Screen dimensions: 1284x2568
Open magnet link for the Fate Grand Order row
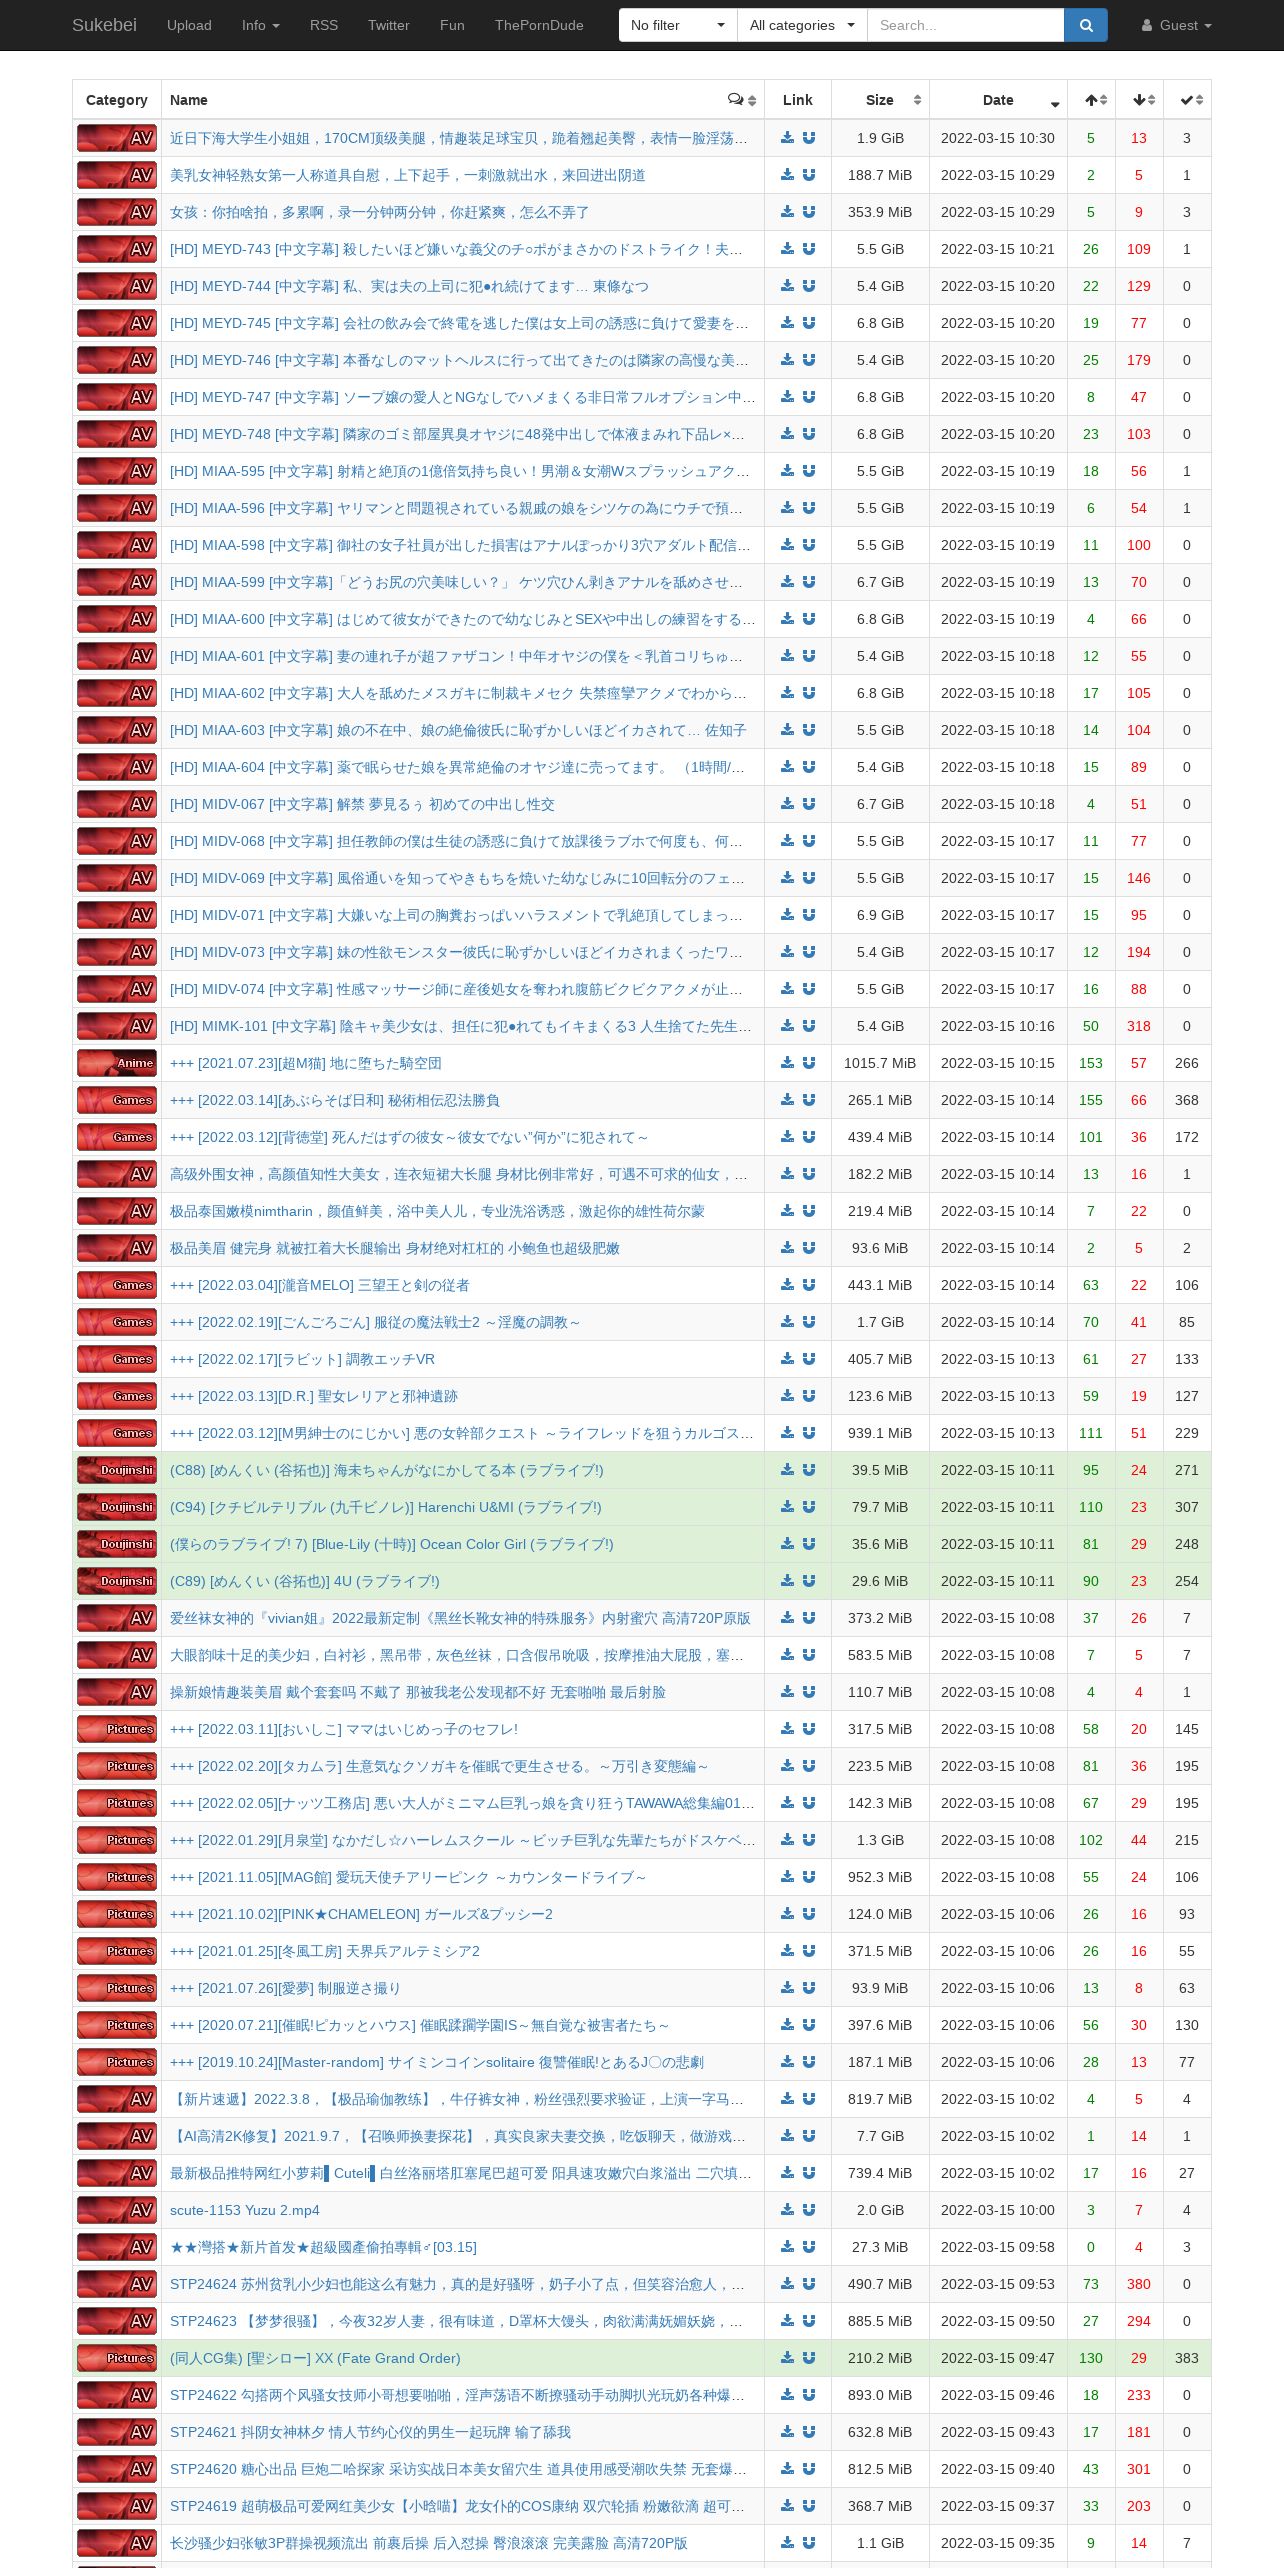click(809, 2358)
